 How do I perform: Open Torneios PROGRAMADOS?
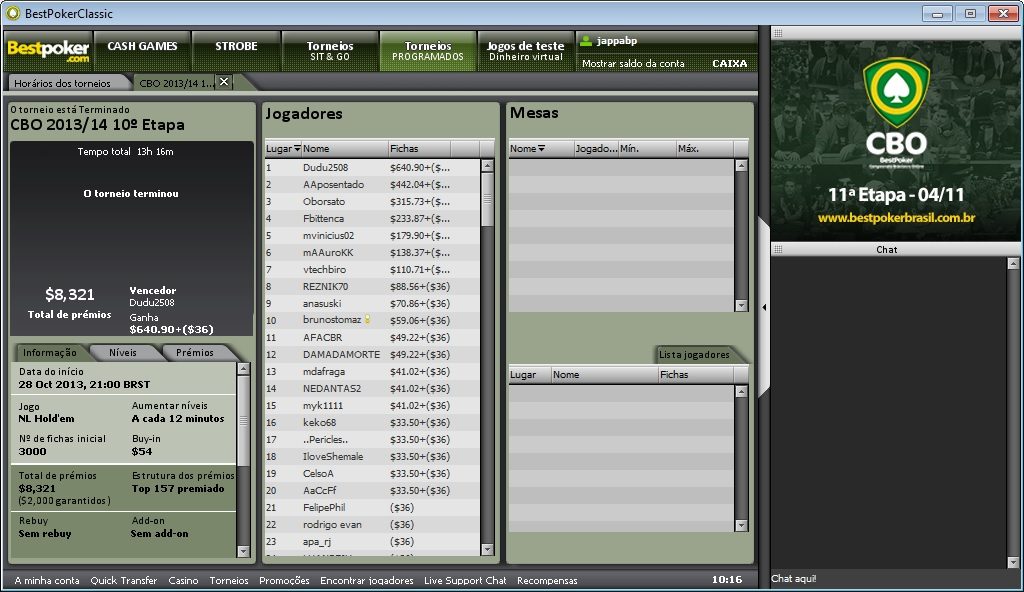428,51
